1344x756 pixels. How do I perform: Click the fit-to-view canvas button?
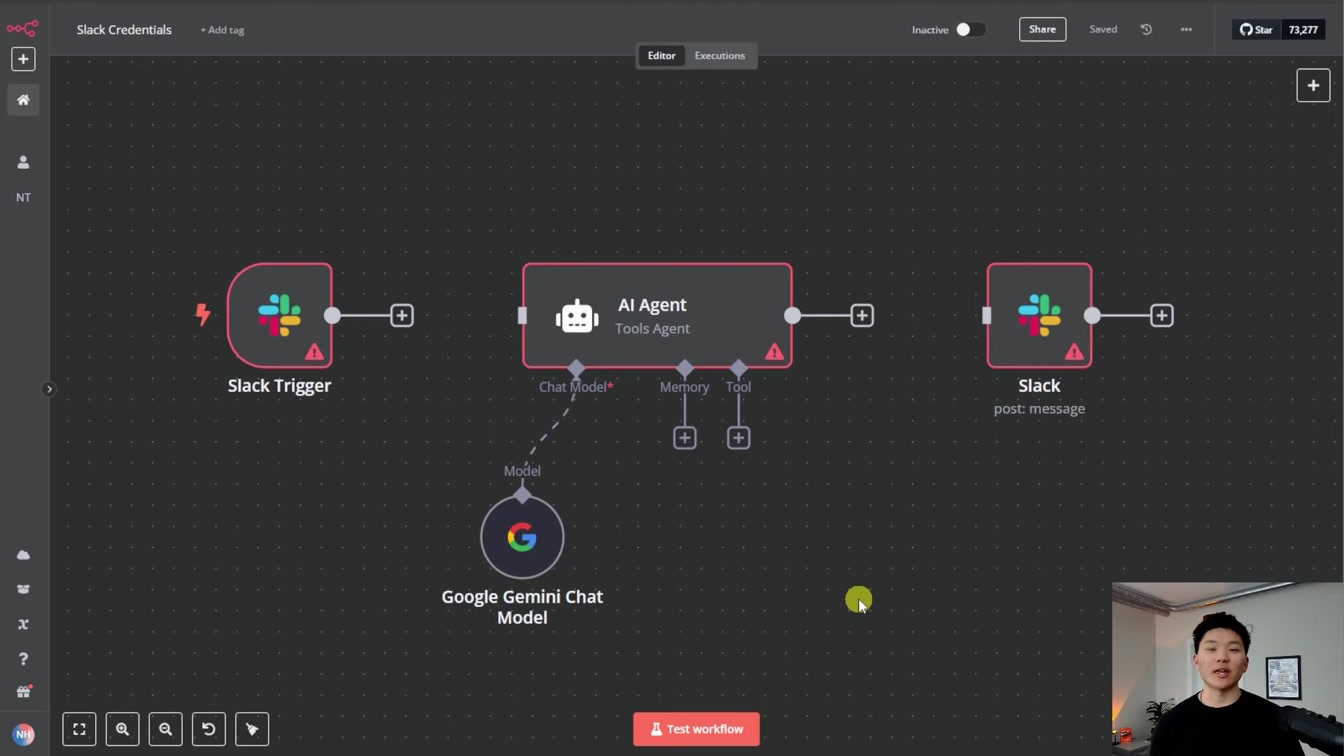(x=79, y=729)
